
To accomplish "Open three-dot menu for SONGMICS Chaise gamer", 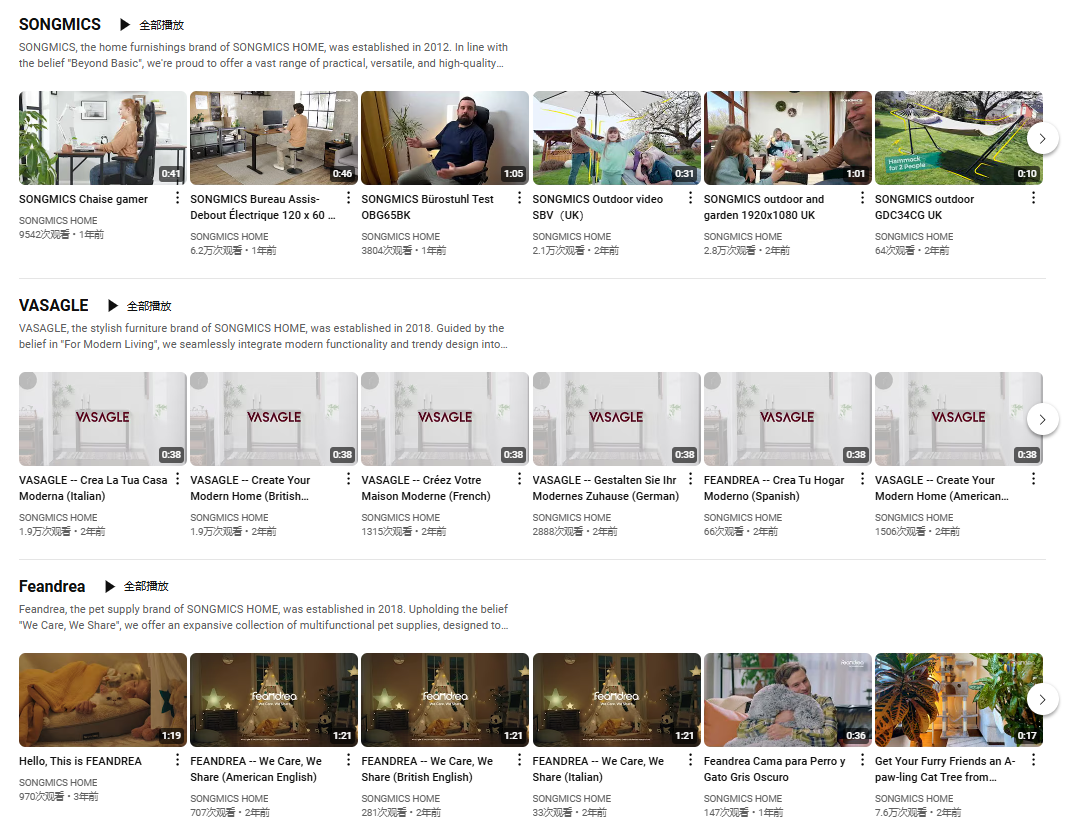I will 178,198.
